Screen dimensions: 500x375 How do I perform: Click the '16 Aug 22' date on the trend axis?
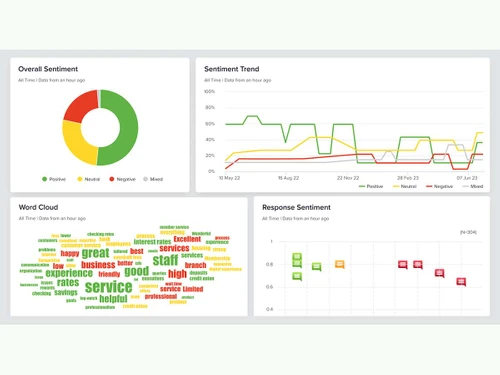[x=289, y=178]
